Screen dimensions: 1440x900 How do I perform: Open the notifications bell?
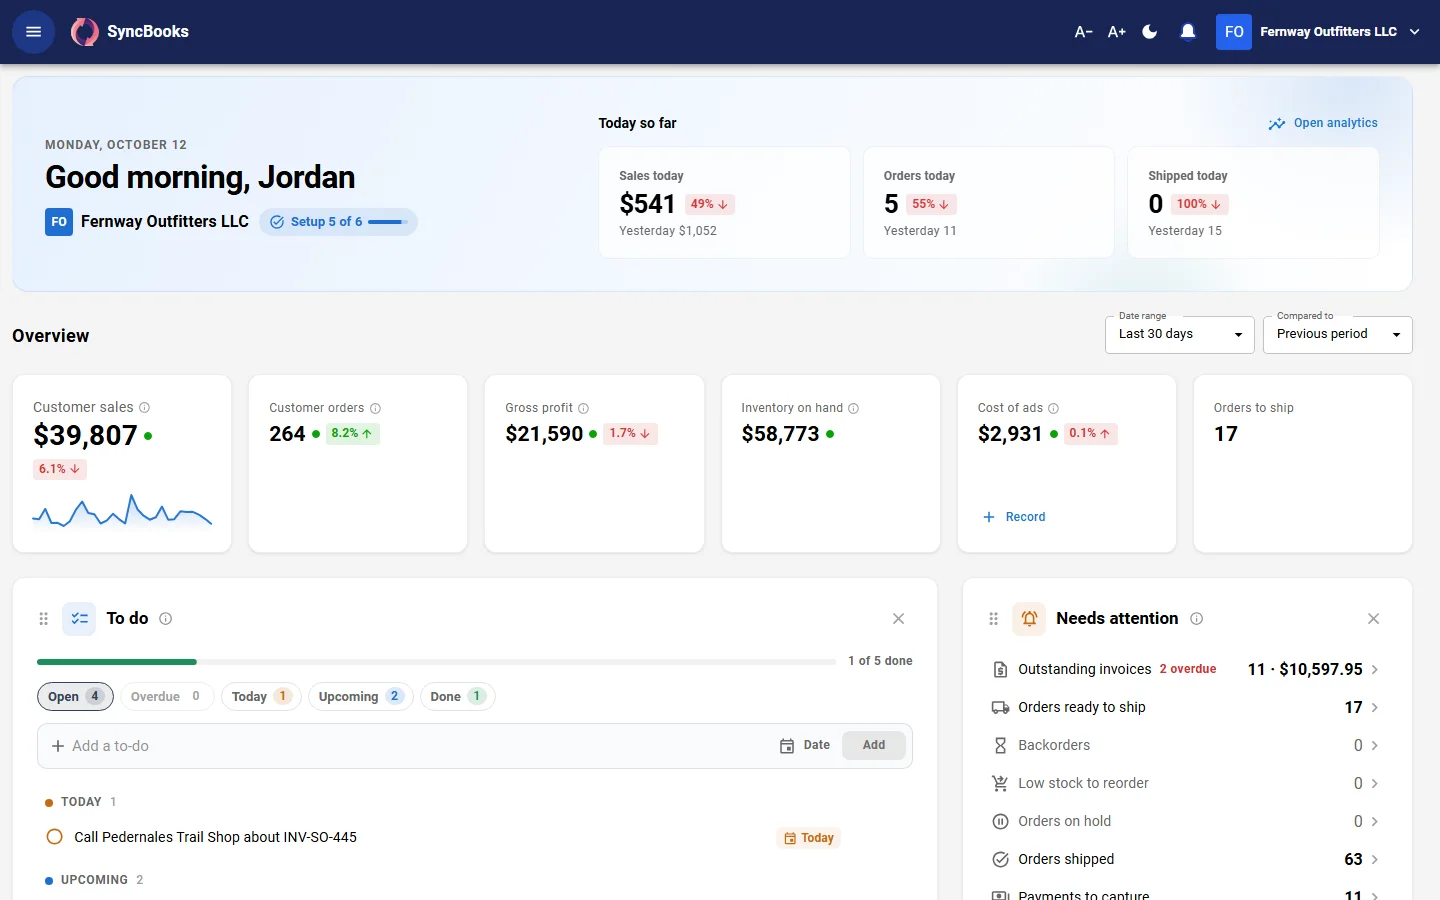(x=1188, y=32)
